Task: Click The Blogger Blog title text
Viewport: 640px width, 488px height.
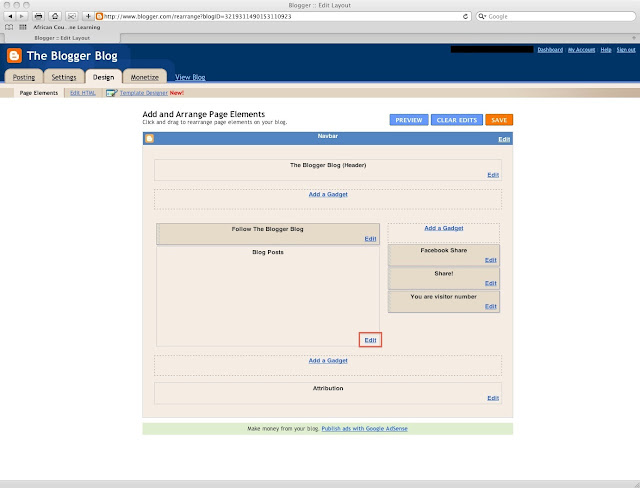Action: coord(72,56)
